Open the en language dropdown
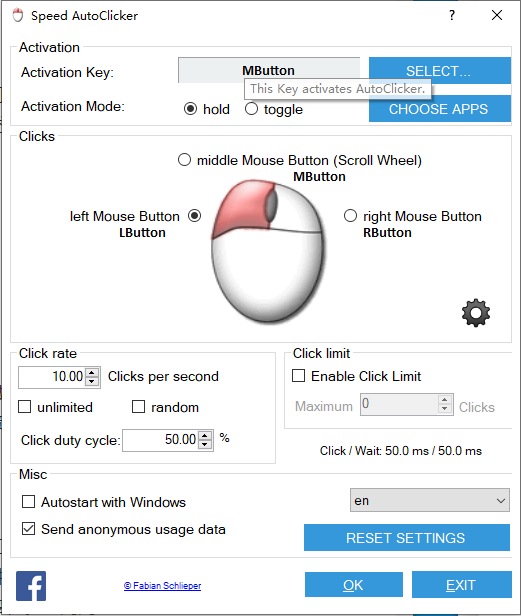The height and width of the screenshot is (616, 521). [430, 500]
